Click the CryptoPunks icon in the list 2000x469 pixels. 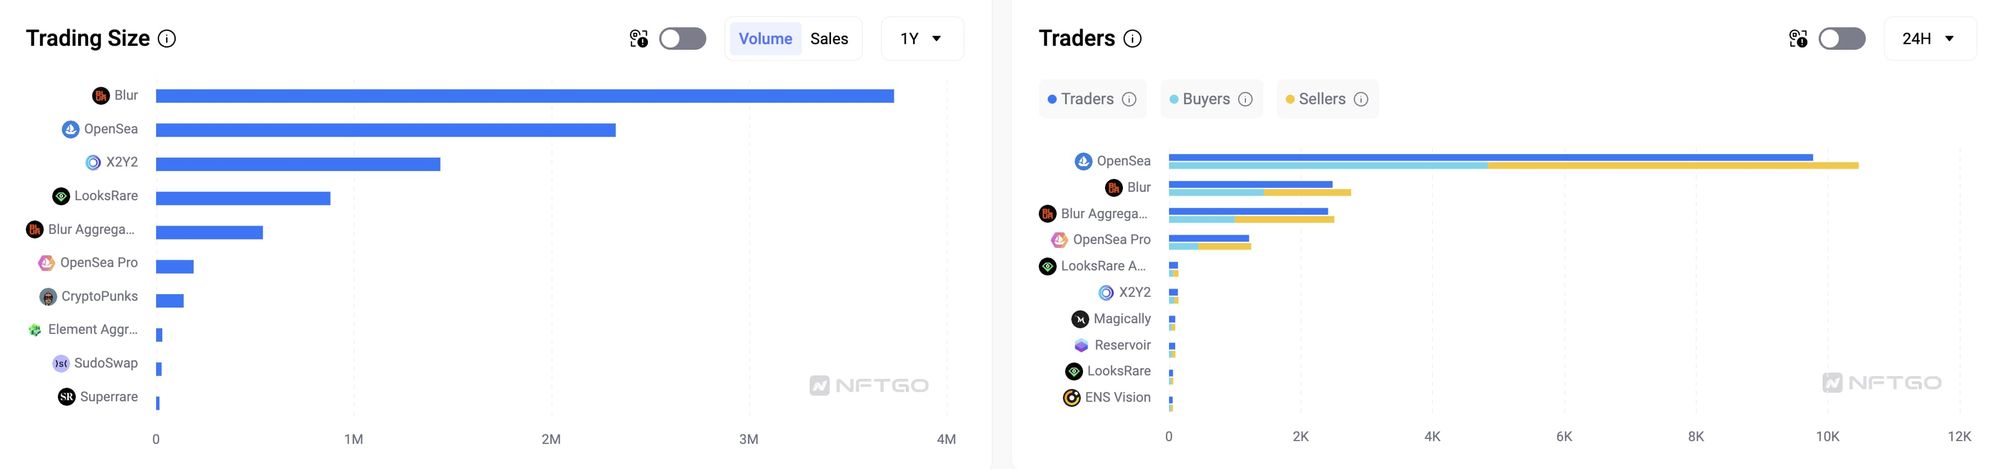click(x=48, y=297)
